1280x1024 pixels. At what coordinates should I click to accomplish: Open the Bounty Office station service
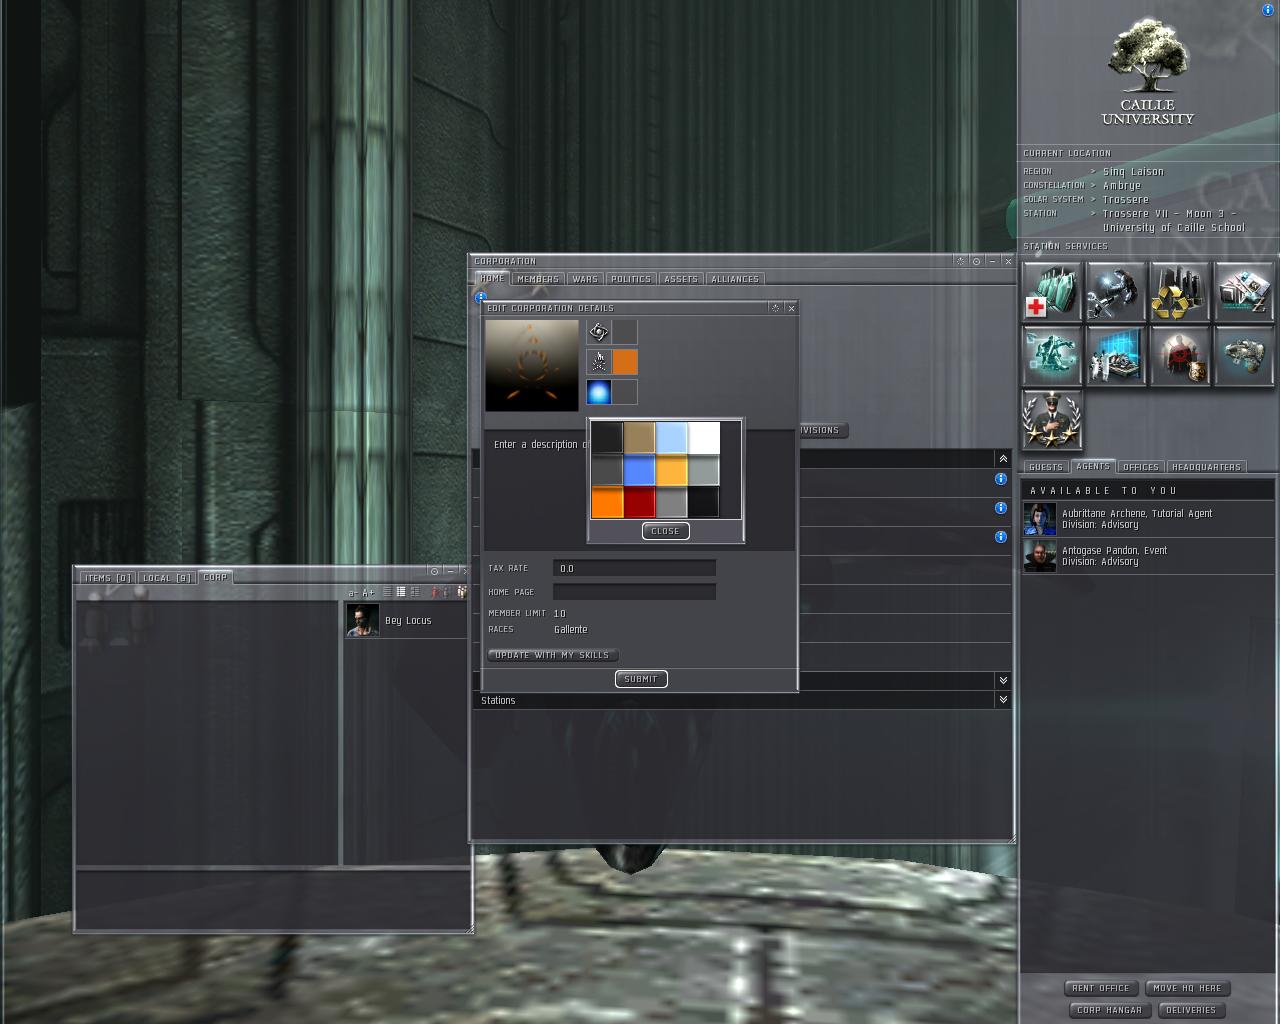[1180, 356]
